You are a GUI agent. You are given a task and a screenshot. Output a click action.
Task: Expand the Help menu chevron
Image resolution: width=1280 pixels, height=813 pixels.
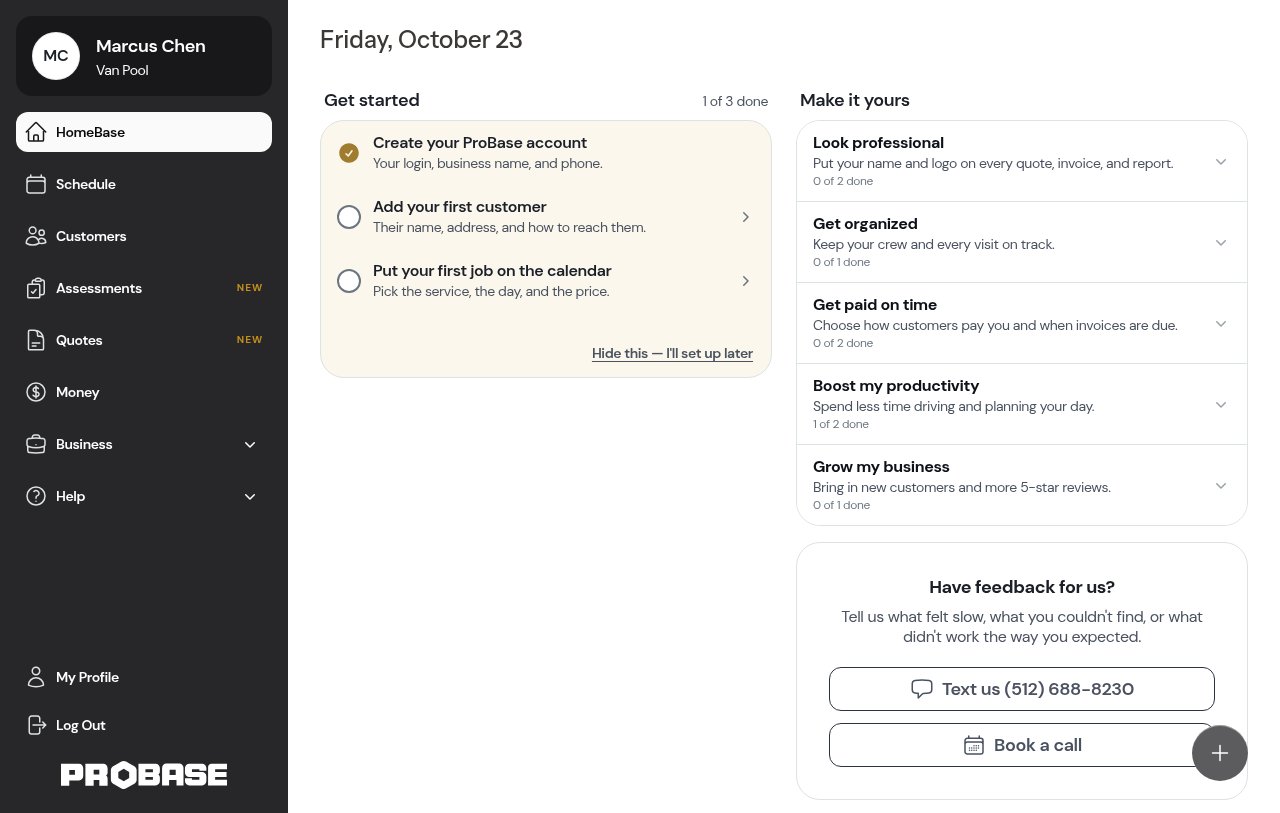[250, 496]
